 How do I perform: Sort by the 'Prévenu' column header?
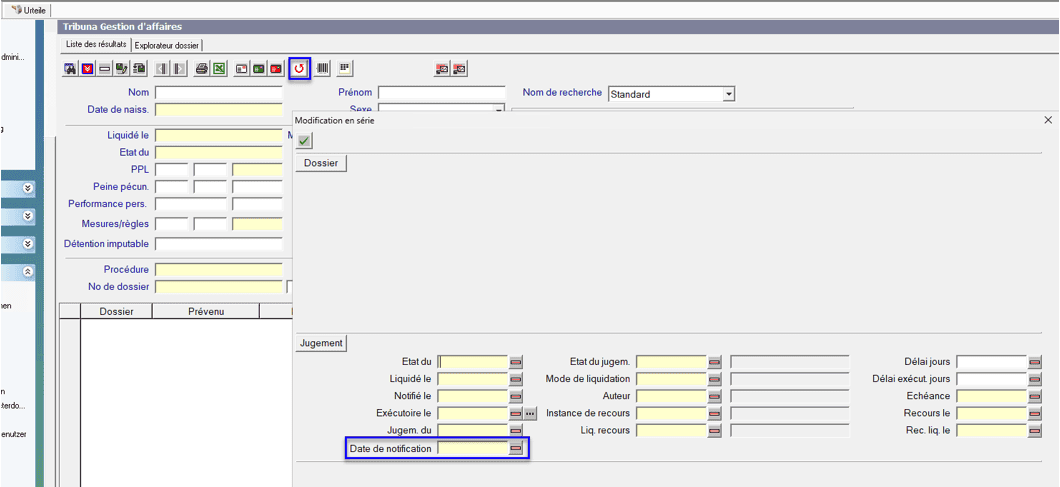[206, 311]
